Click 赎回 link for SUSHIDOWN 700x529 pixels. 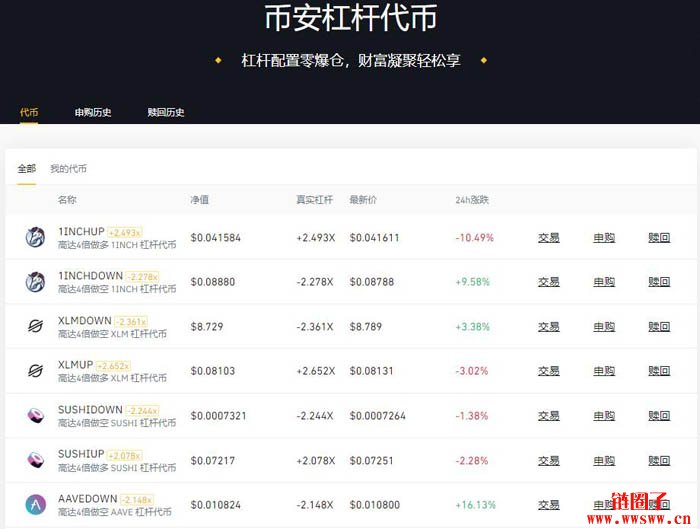click(x=659, y=416)
